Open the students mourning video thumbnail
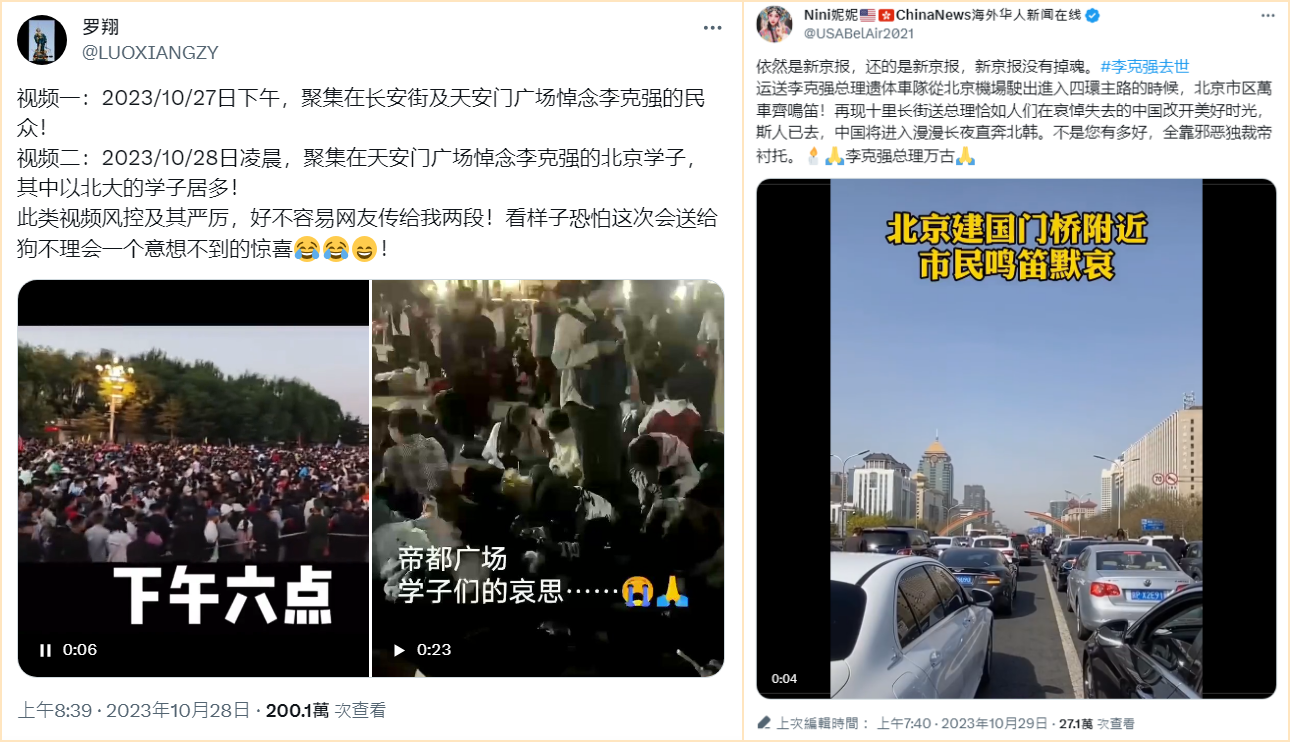The height and width of the screenshot is (742, 1290). (548, 478)
